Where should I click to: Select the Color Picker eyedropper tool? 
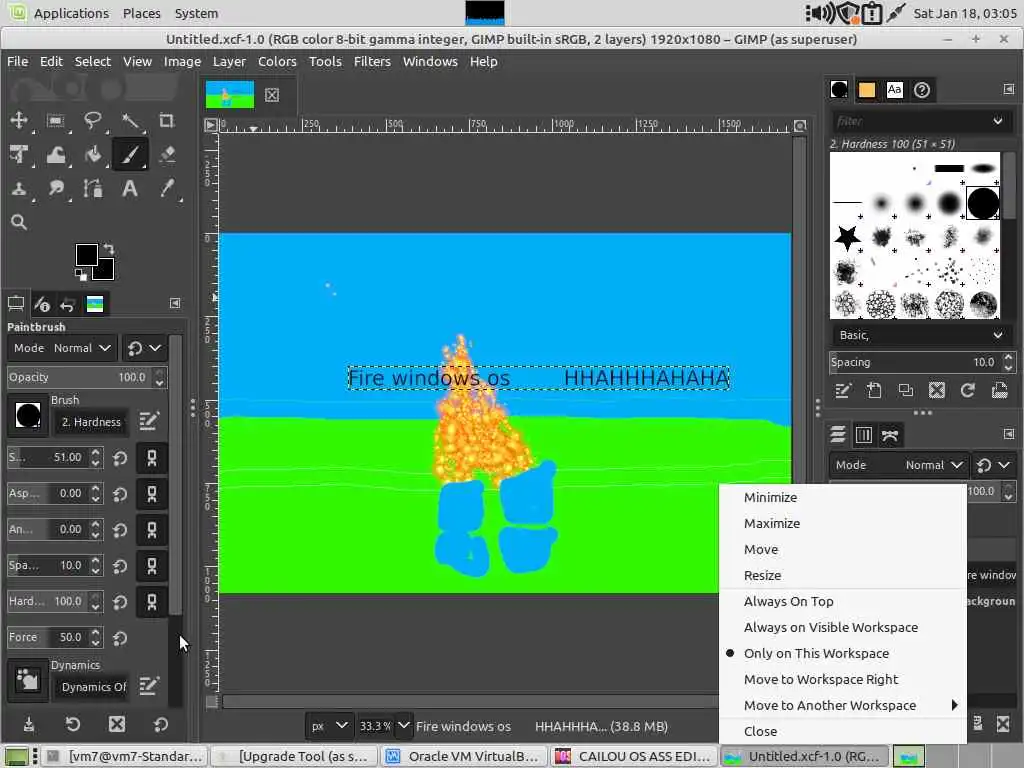tap(167, 189)
